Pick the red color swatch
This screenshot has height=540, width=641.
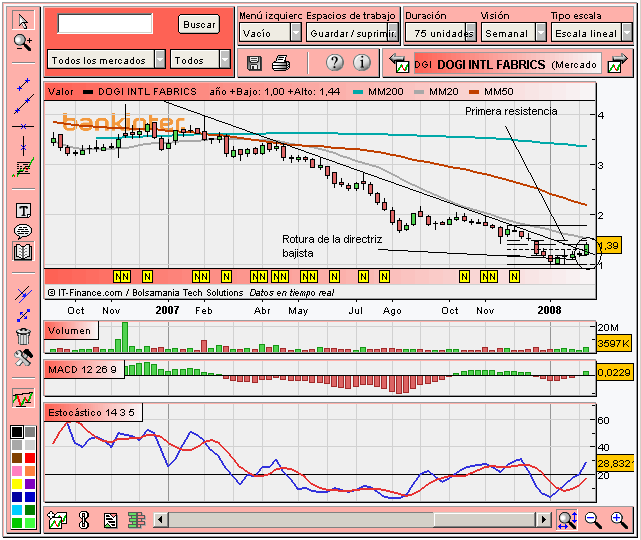[x=30, y=458]
